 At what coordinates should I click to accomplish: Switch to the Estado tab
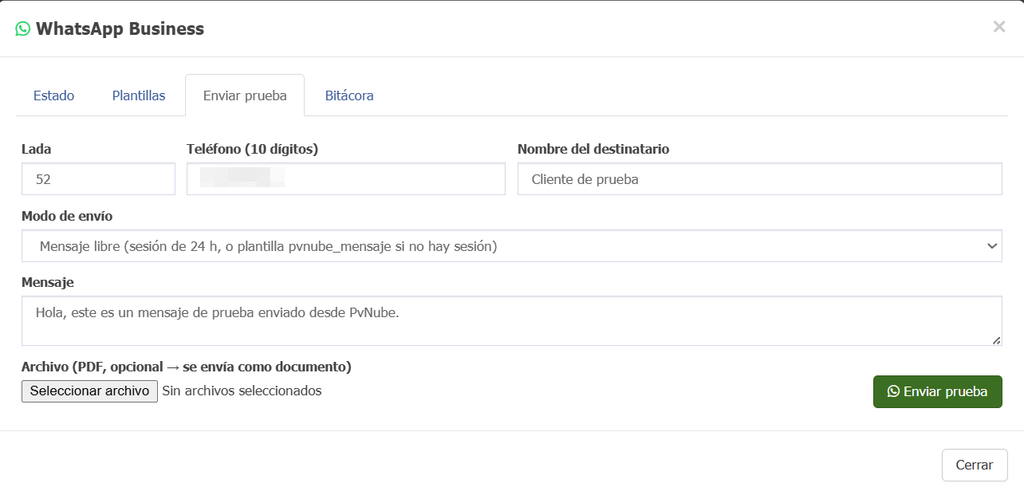click(x=54, y=95)
